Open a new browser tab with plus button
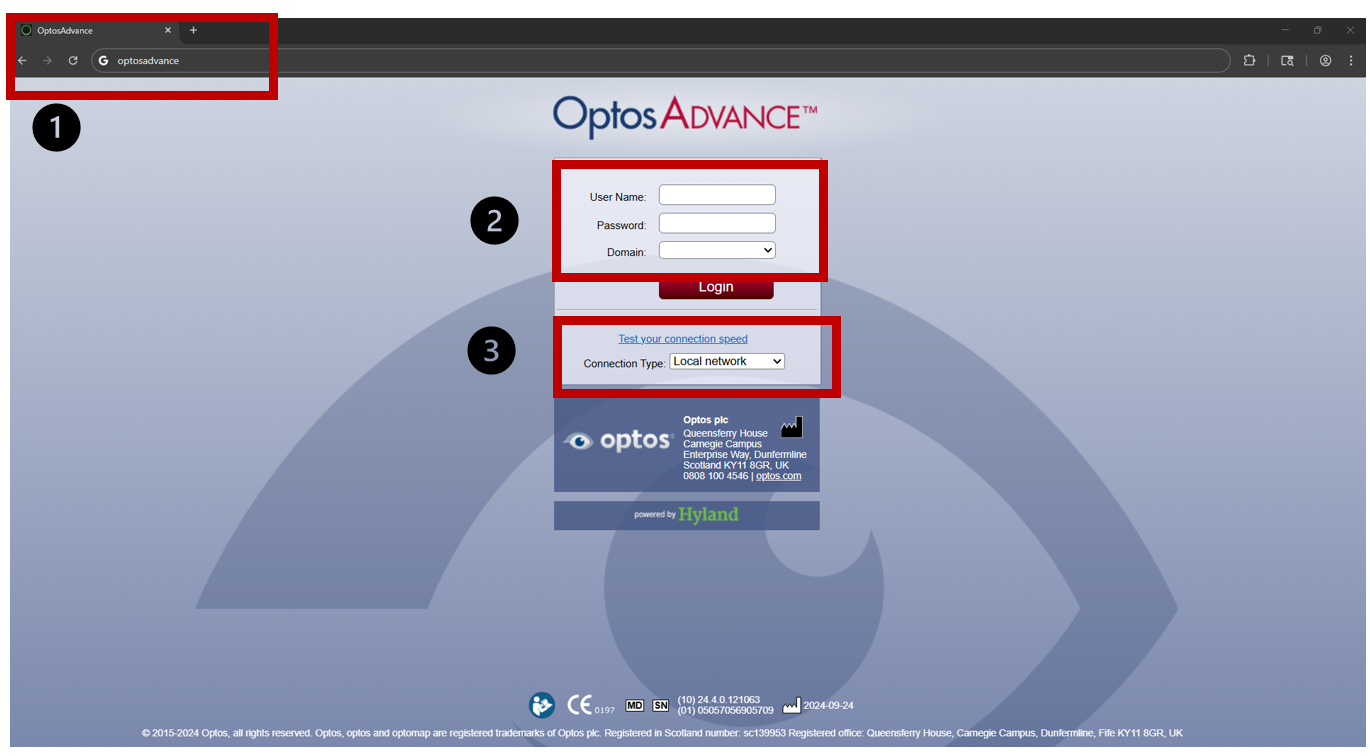Viewport: 1370px width, 756px height. (x=193, y=30)
